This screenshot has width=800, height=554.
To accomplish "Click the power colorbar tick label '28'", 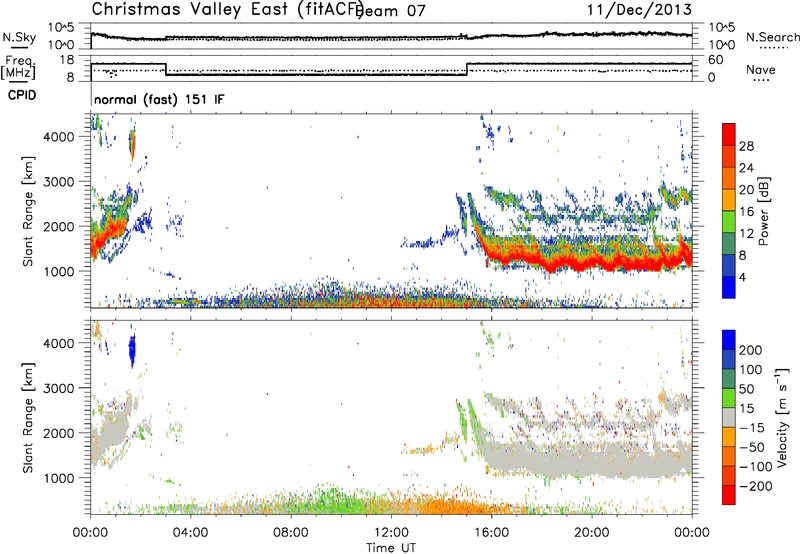I will pos(746,146).
